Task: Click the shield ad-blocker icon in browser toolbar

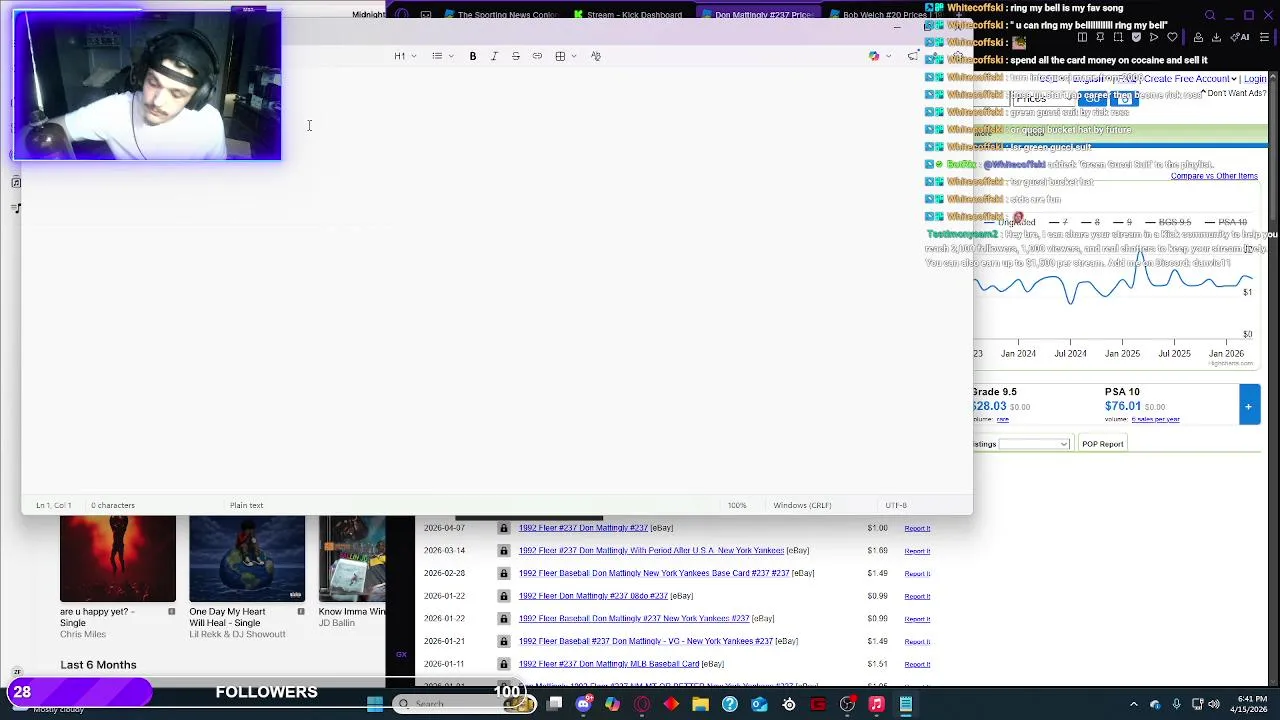Action: pos(1136,37)
